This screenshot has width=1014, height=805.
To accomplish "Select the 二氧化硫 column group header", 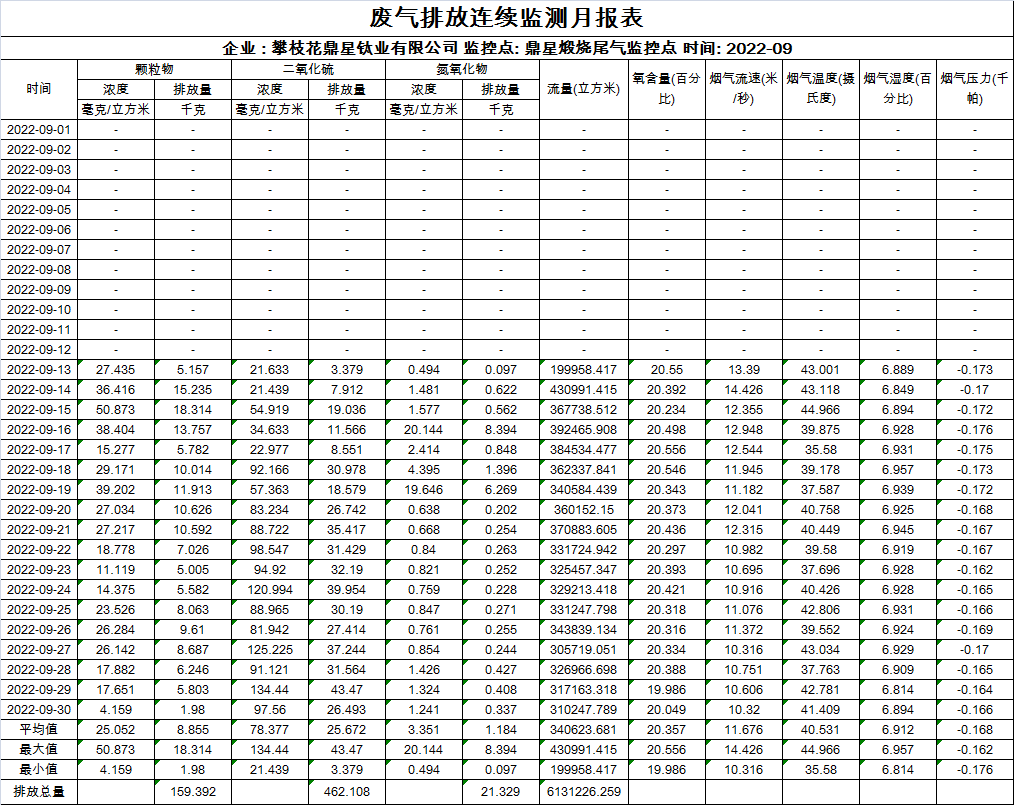I will [x=308, y=69].
